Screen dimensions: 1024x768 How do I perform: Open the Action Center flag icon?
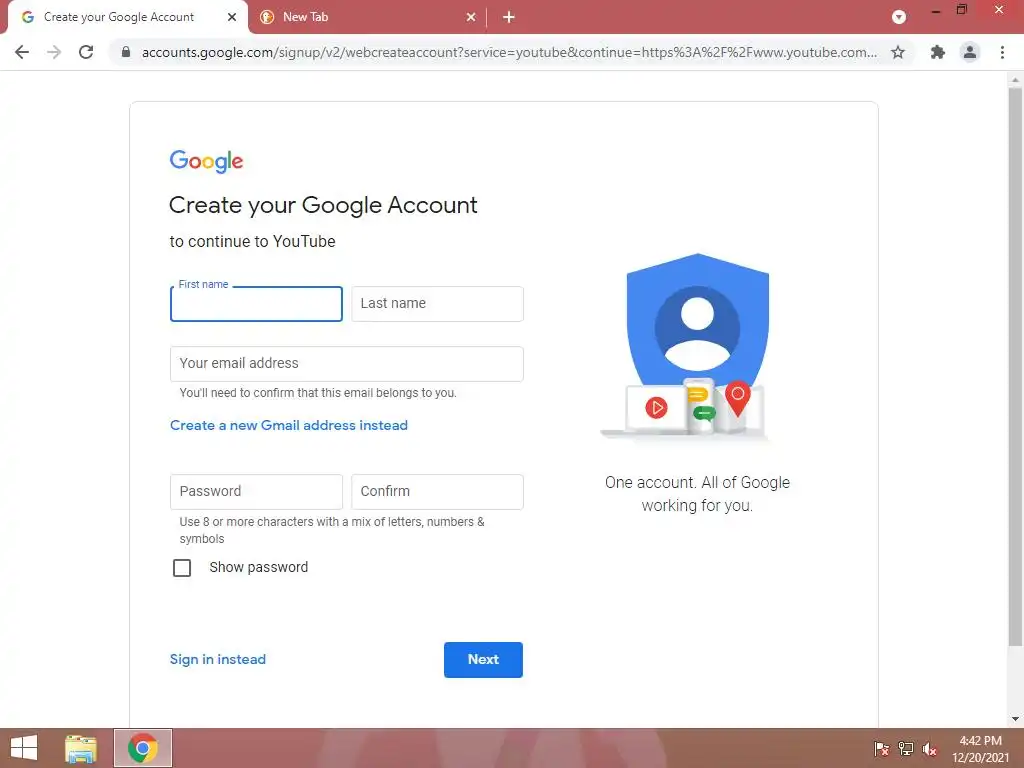click(x=881, y=749)
